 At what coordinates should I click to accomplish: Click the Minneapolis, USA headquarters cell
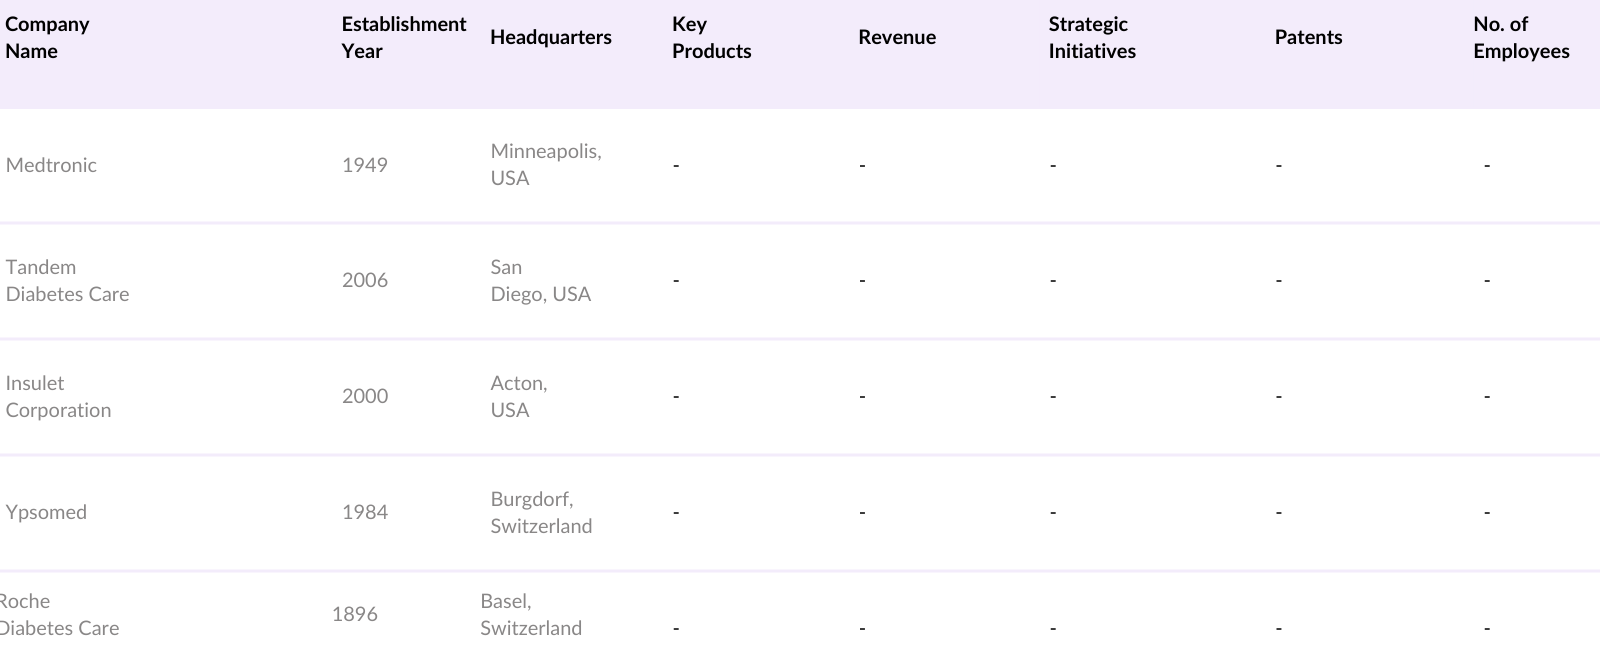click(x=545, y=165)
